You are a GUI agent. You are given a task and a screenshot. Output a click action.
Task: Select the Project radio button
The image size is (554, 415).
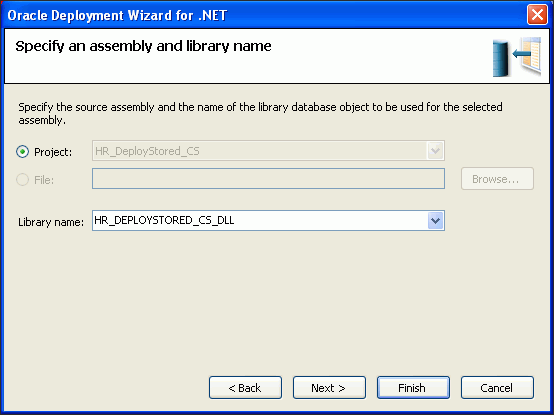click(x=23, y=152)
